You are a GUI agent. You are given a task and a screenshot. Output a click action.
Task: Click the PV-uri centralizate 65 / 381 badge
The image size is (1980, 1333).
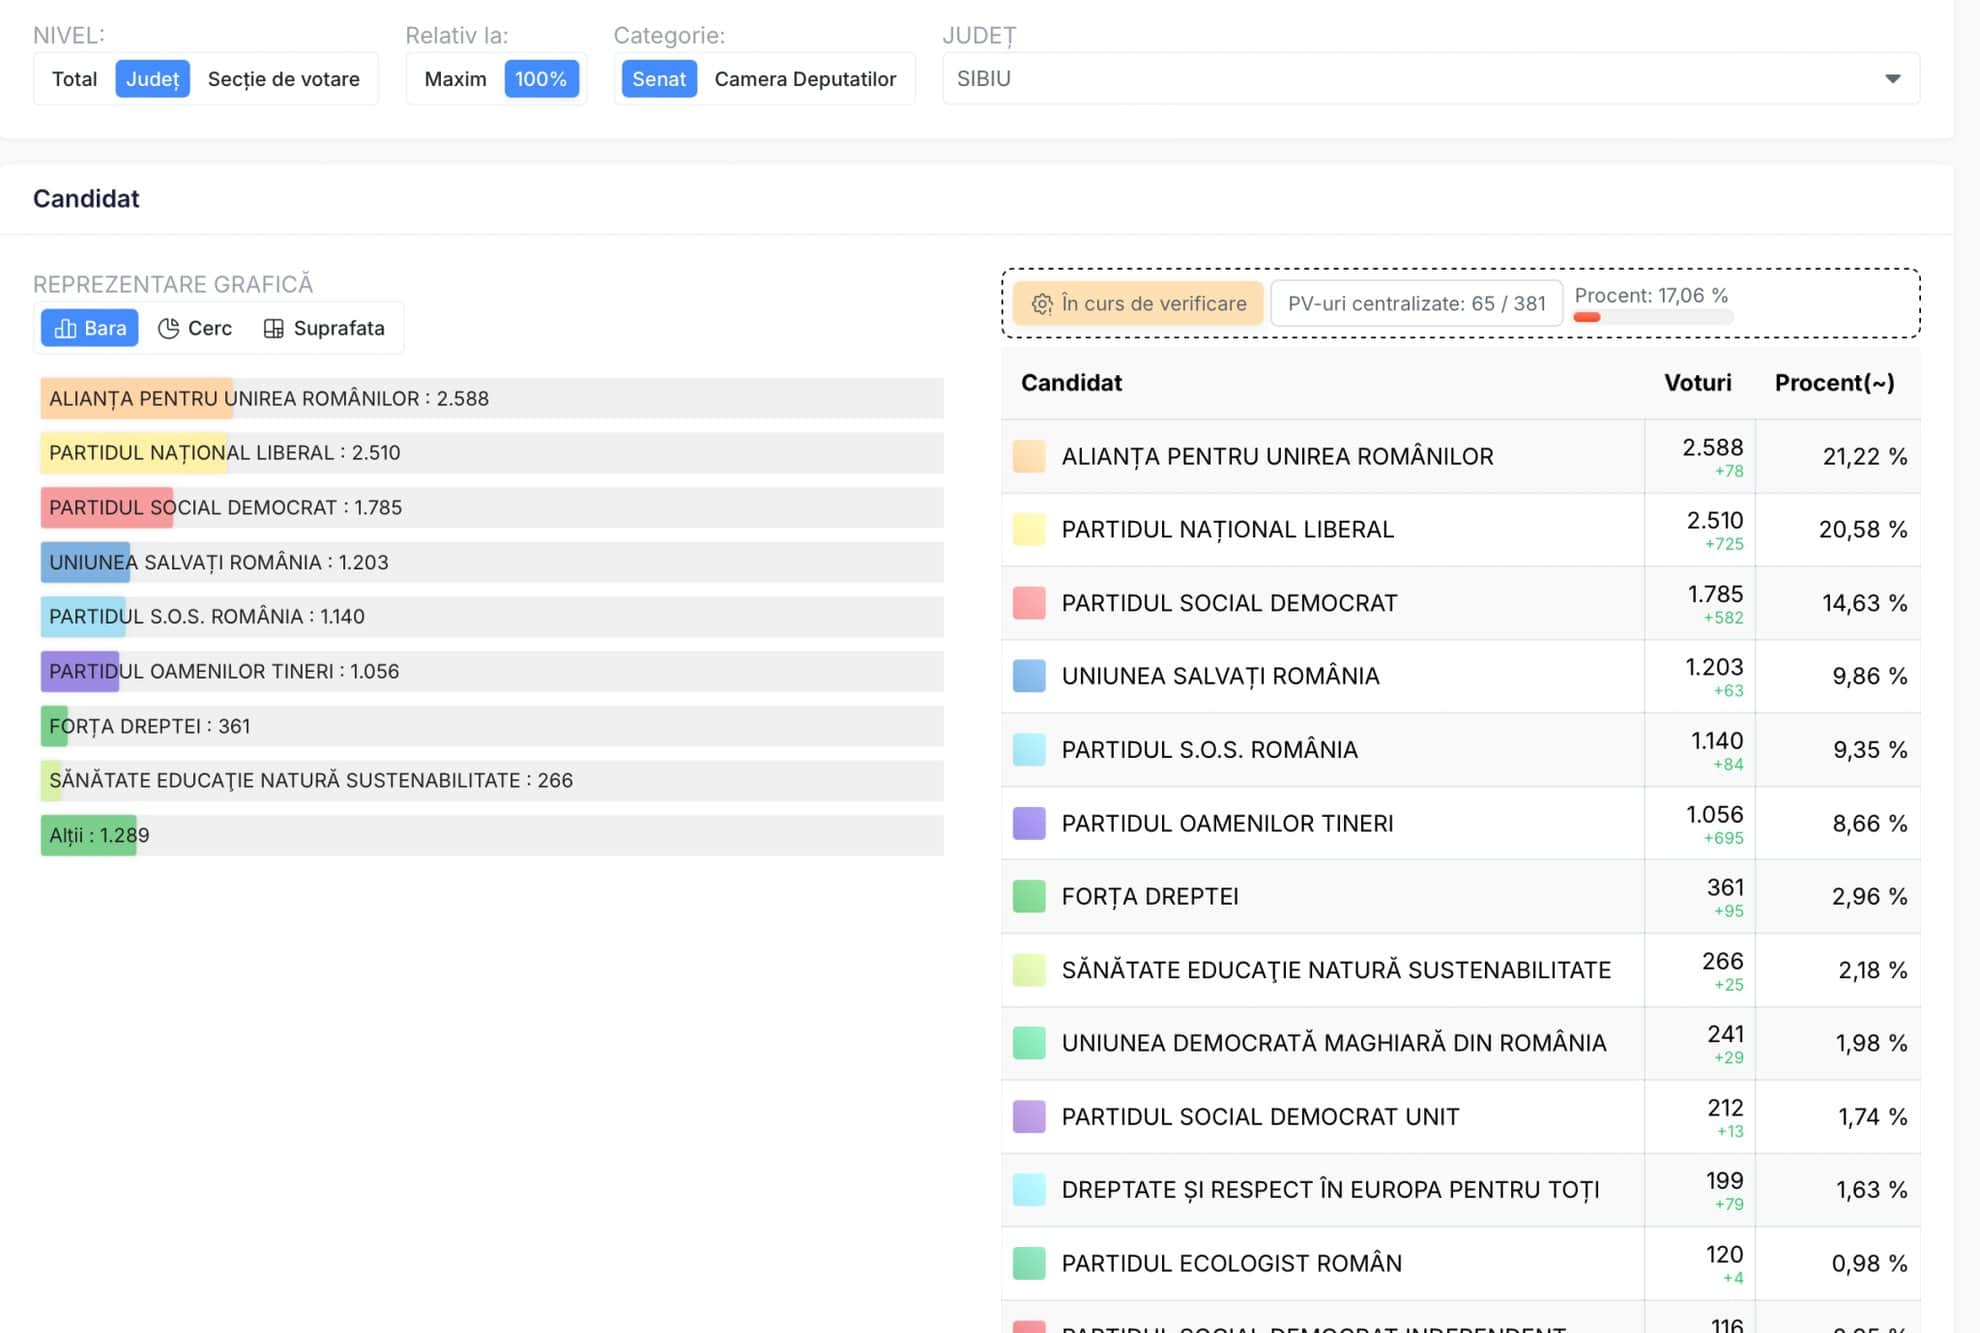1416,304
